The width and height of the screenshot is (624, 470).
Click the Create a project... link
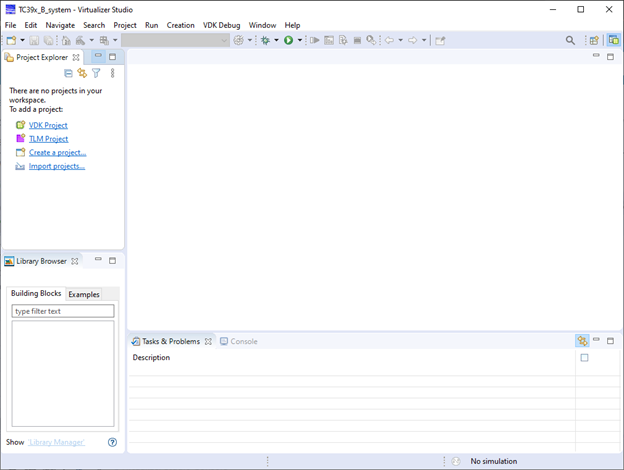coord(57,152)
